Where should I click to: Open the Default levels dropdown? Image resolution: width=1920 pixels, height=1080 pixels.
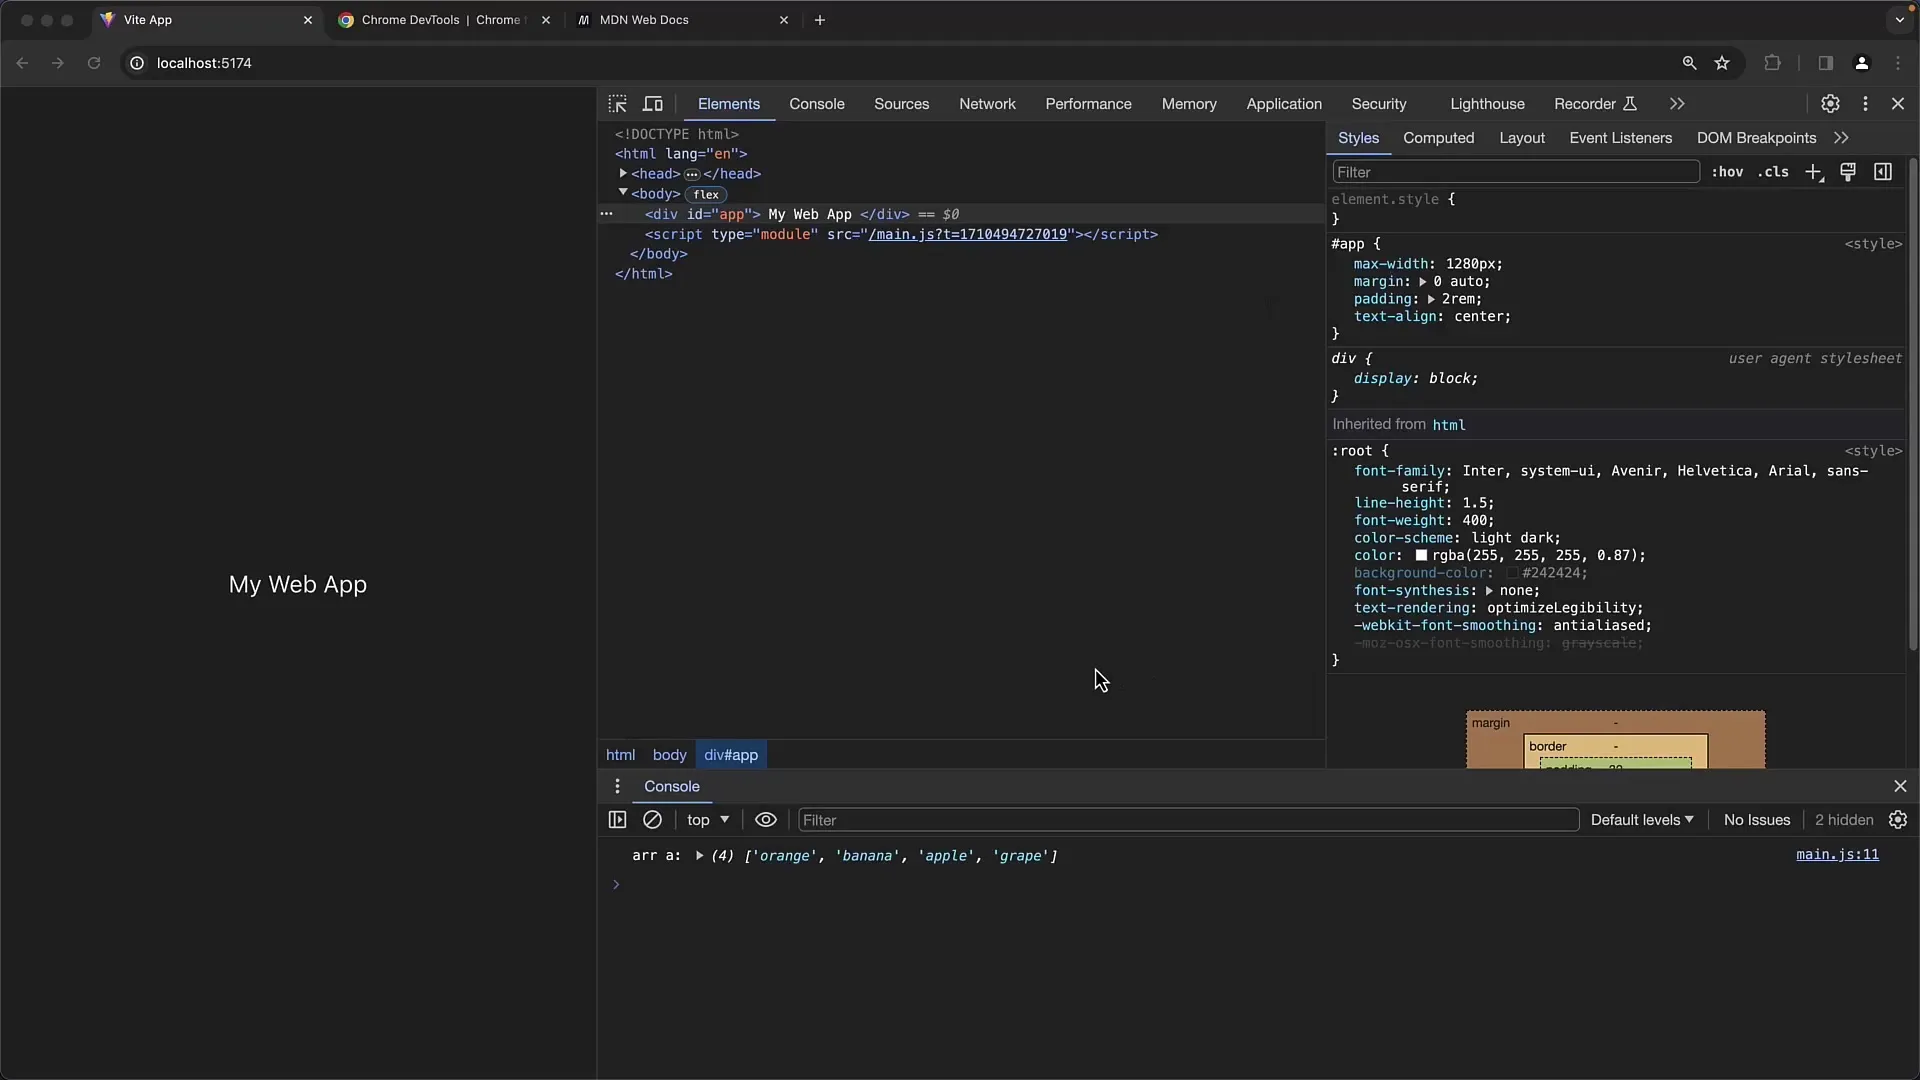pyautogui.click(x=1642, y=820)
